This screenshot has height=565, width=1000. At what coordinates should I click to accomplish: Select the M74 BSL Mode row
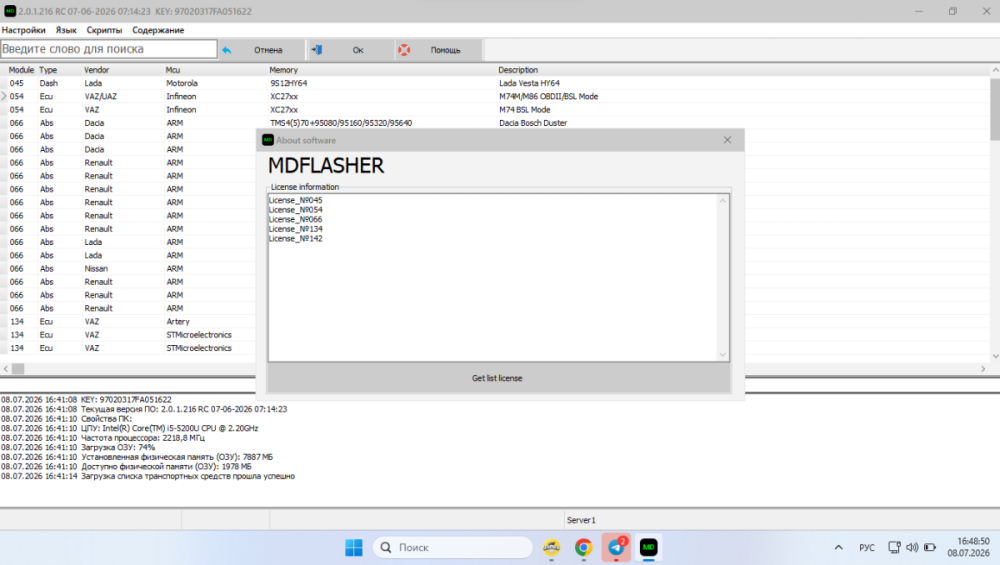pos(497,110)
